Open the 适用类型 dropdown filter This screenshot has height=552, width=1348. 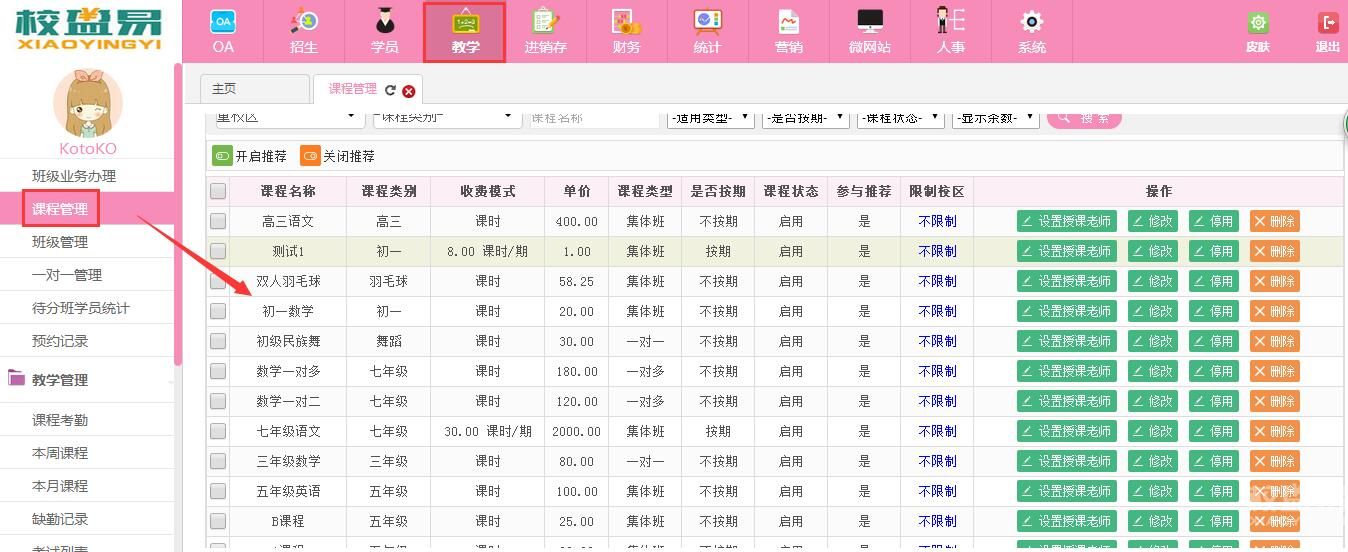pos(711,118)
